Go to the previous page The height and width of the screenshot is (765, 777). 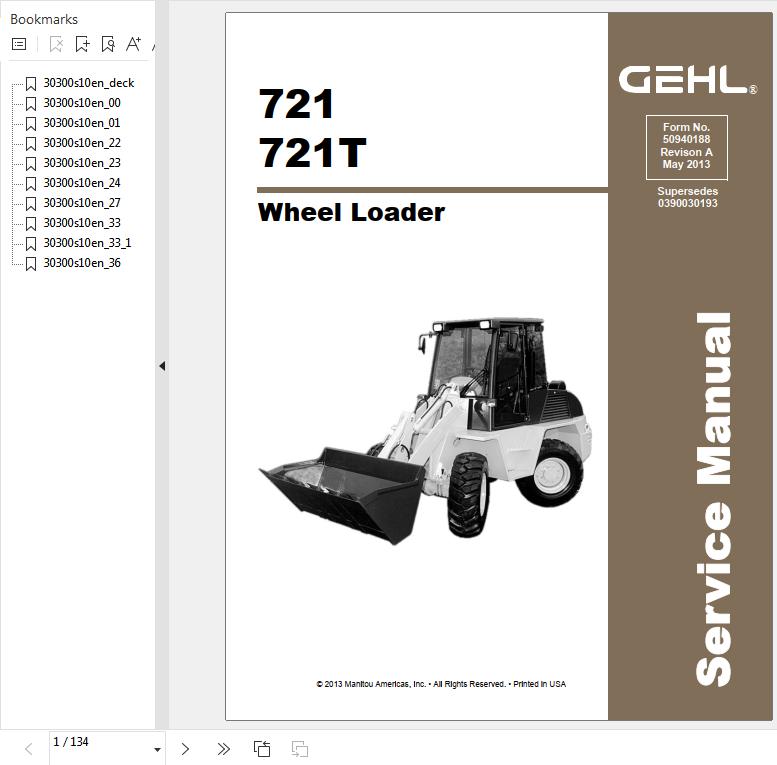tap(29, 749)
